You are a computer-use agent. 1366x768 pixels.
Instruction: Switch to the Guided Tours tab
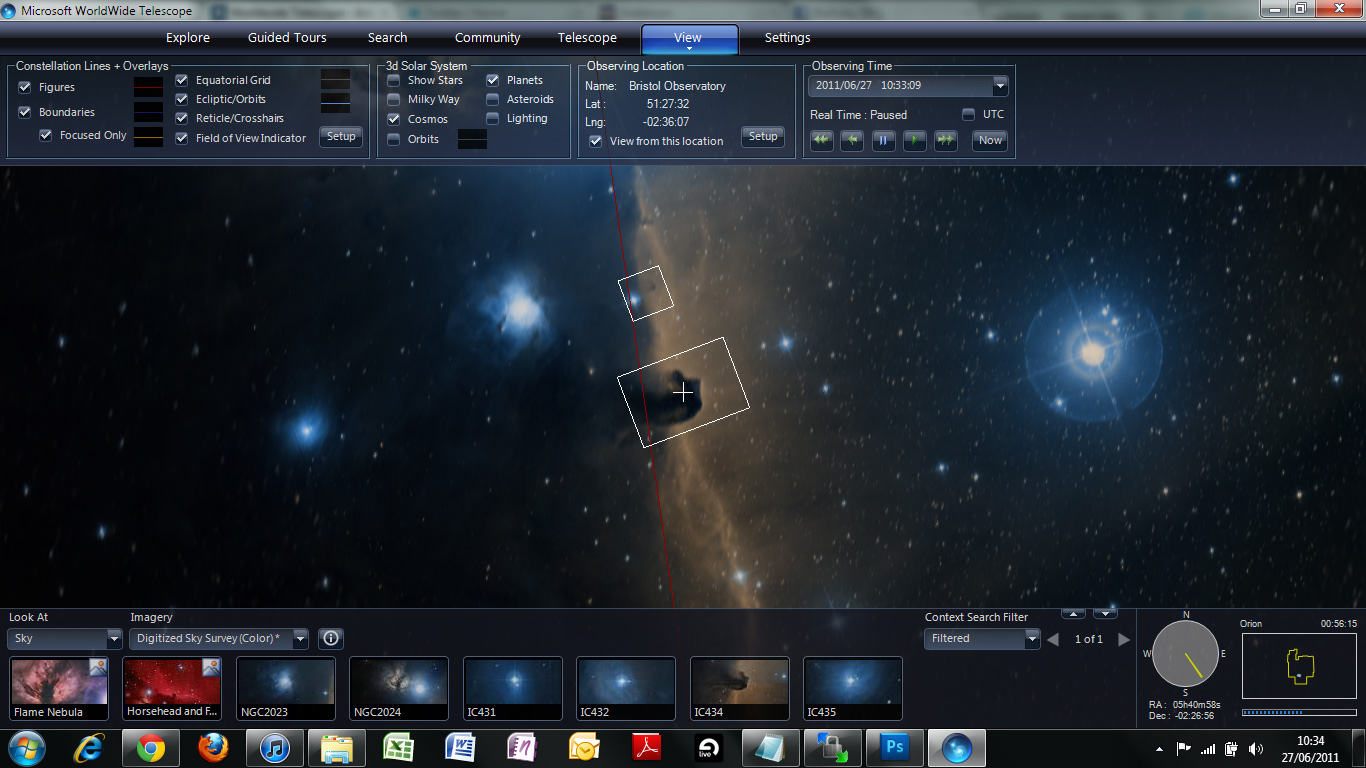[287, 38]
